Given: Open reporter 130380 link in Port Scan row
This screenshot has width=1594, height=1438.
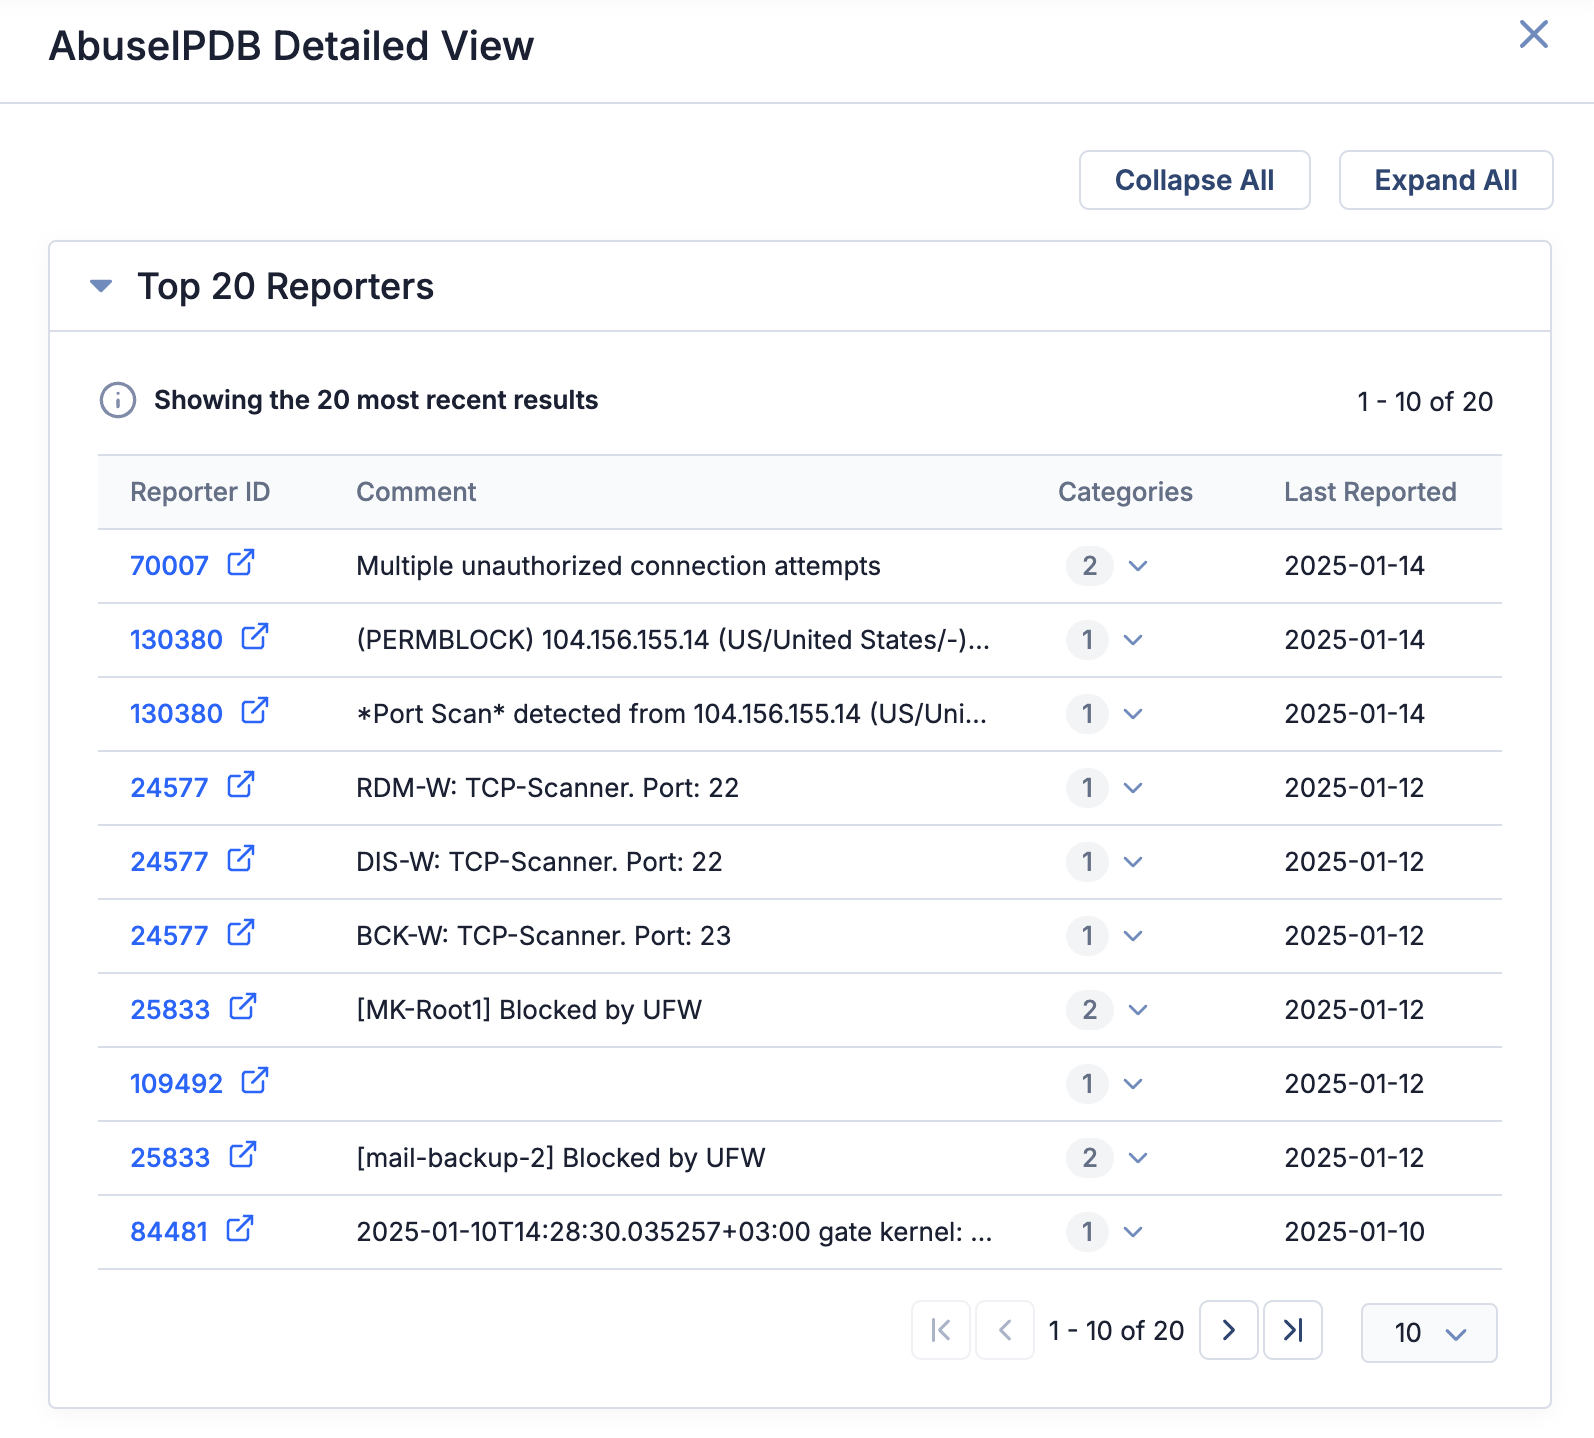Looking at the screenshot, I should pos(176,714).
